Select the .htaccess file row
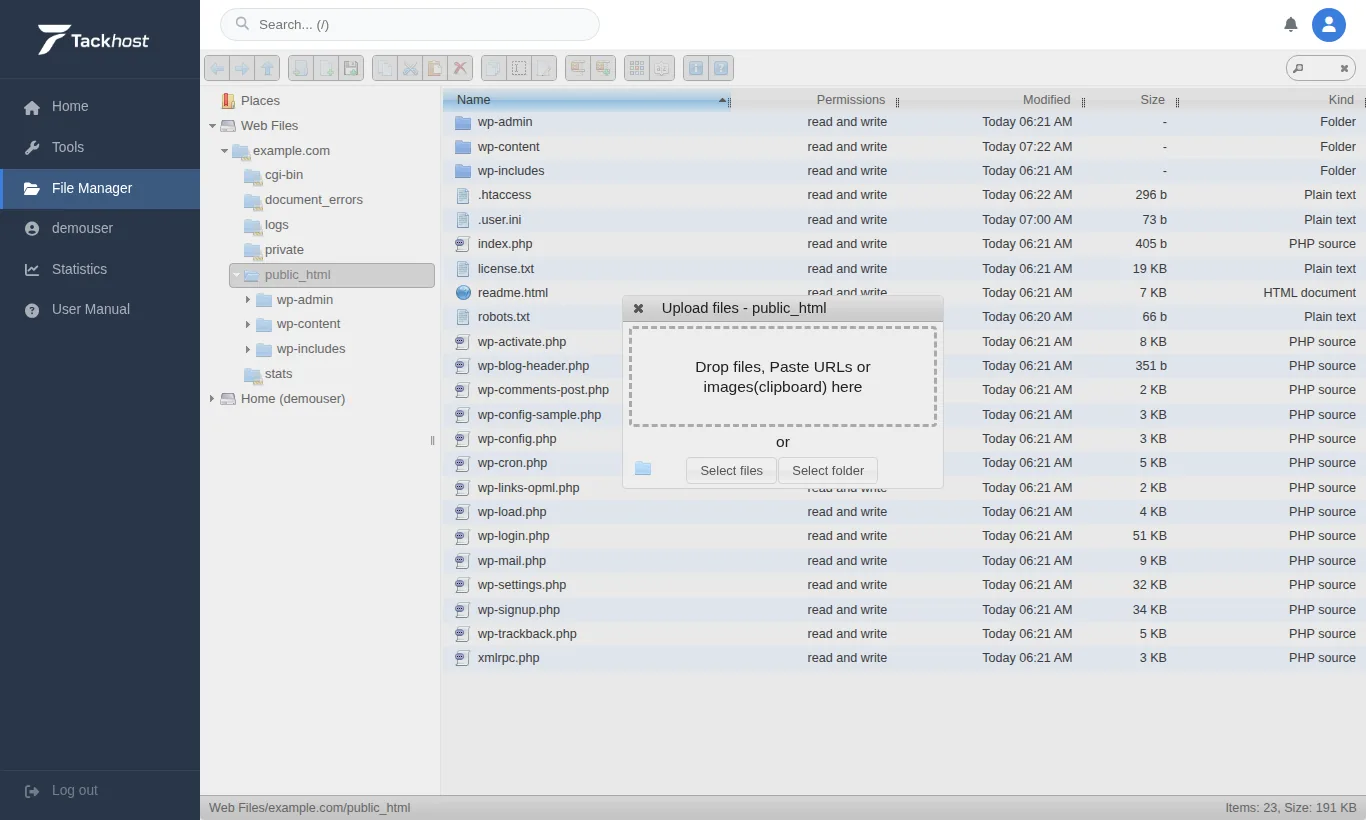This screenshot has height=820, width=1366. (904, 195)
